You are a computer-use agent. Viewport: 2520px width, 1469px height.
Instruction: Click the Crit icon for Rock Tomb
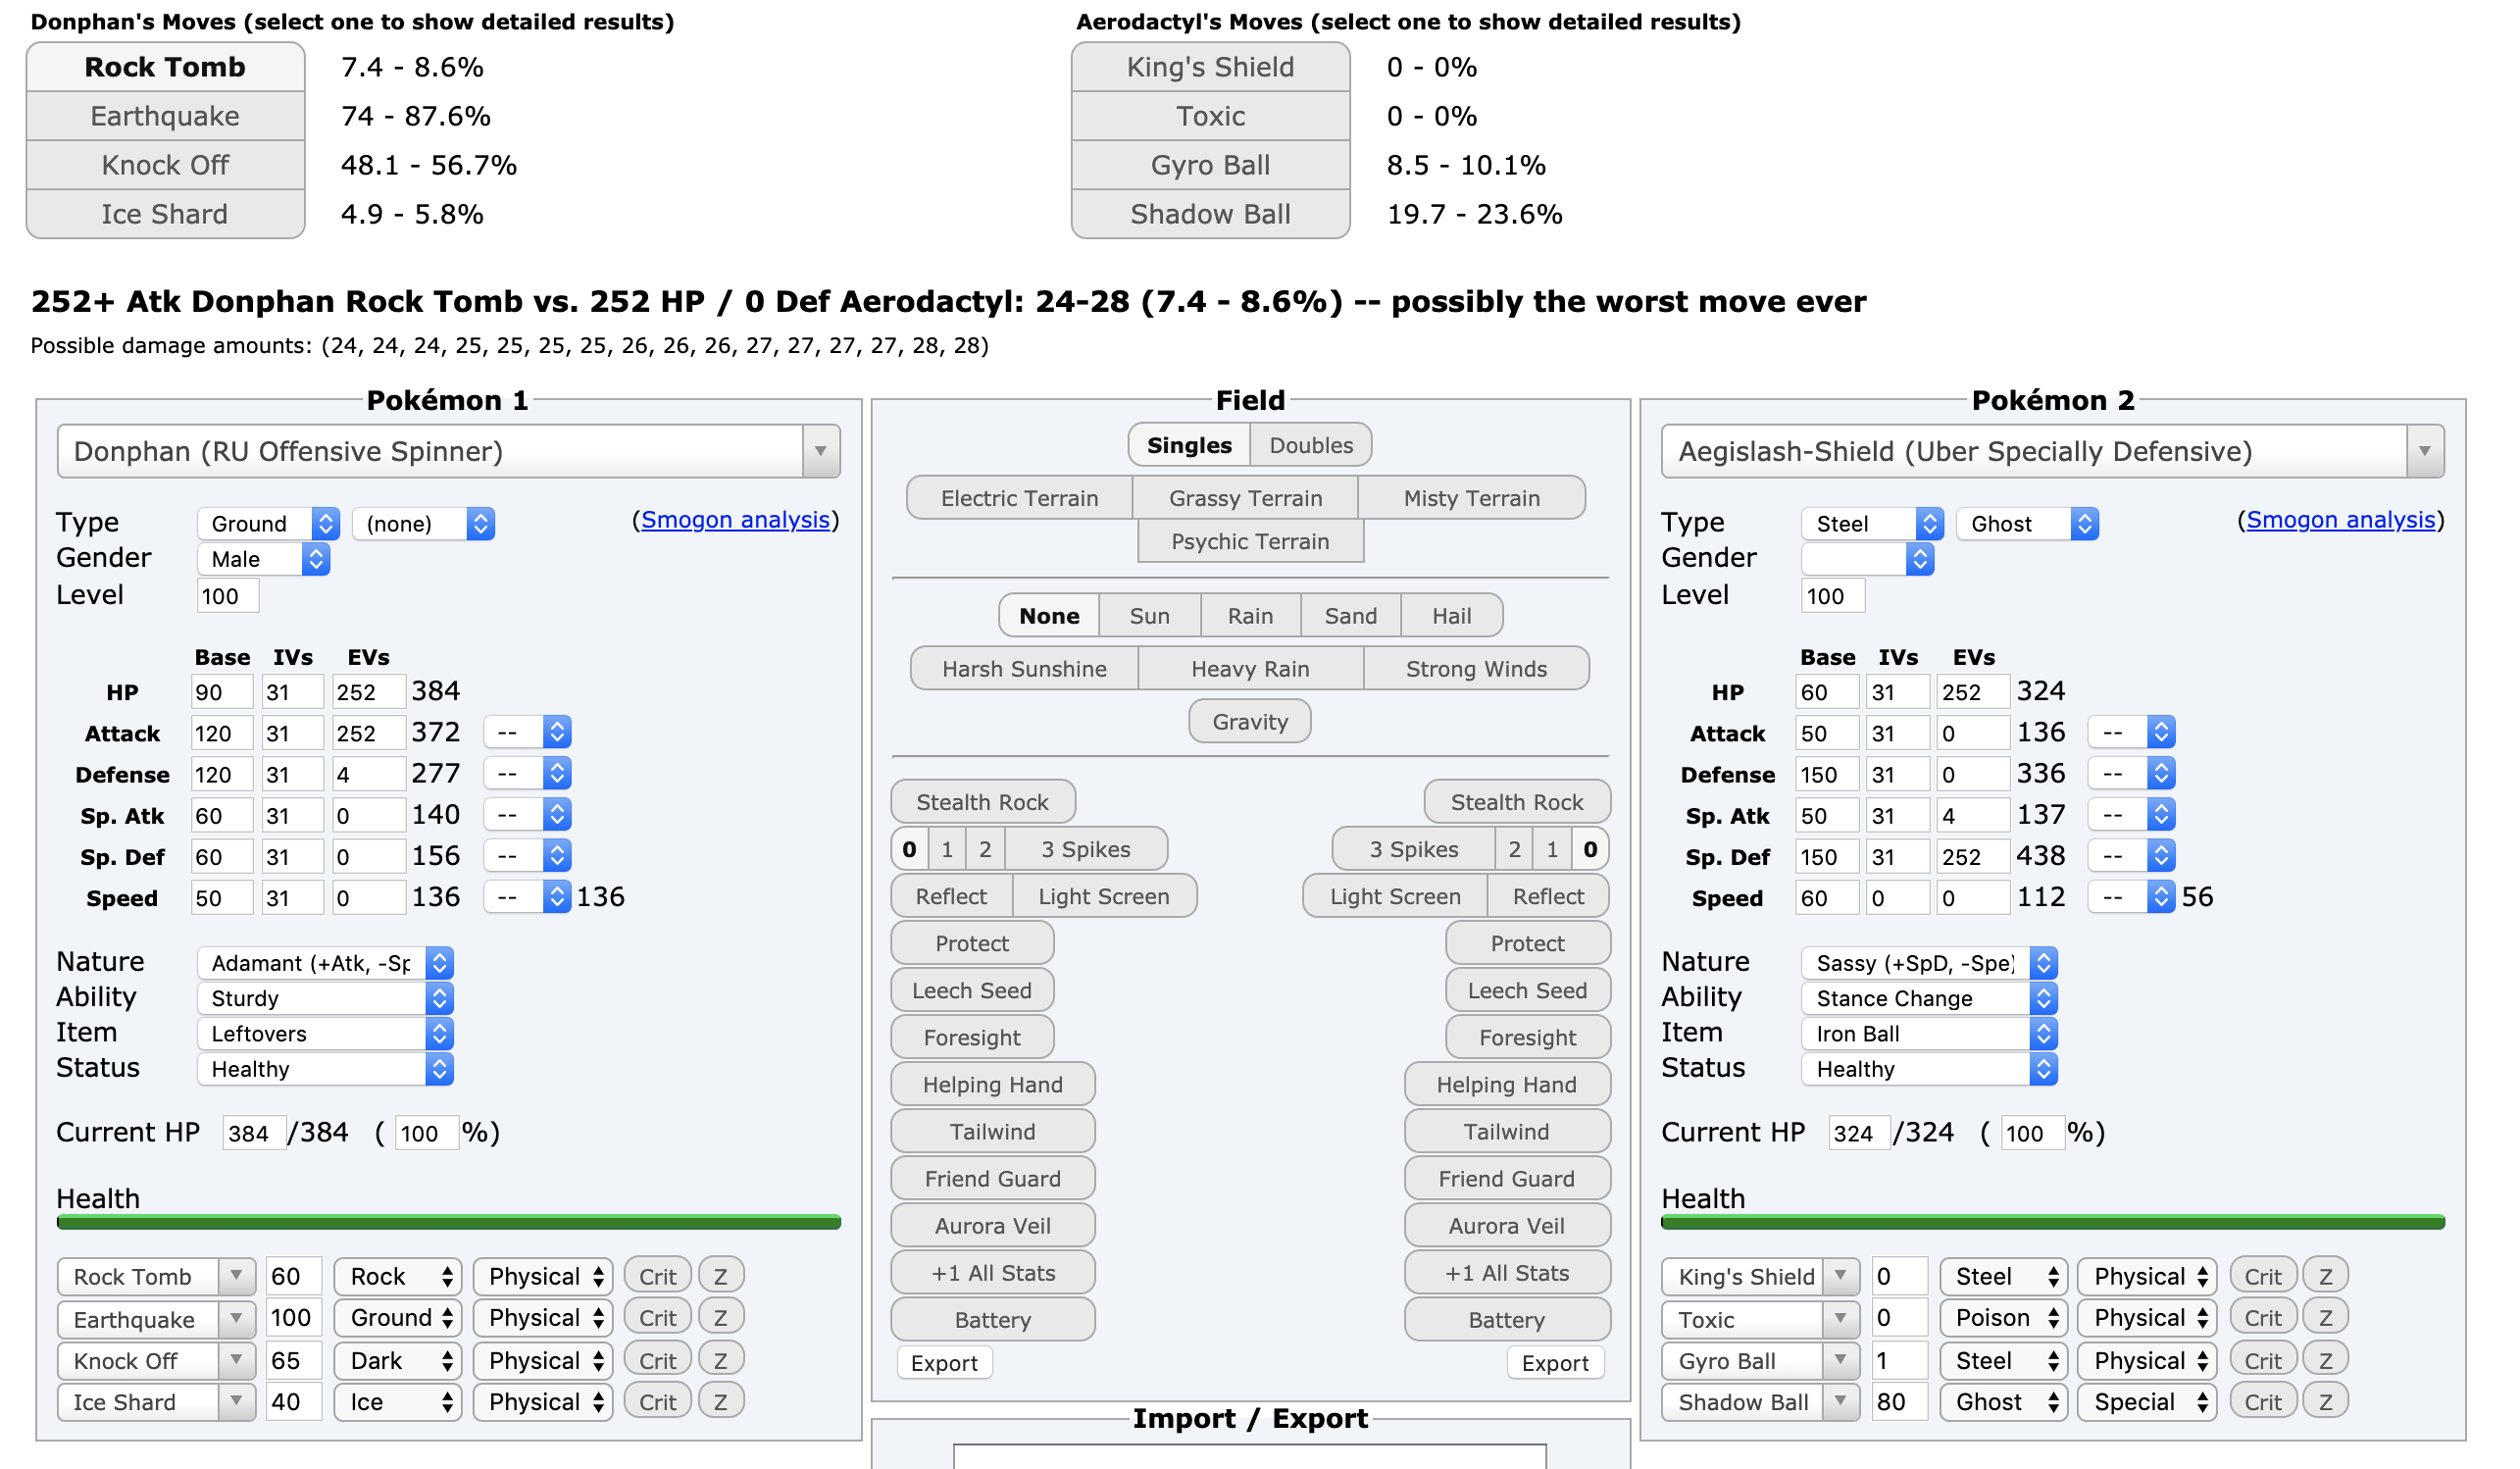pos(661,1277)
